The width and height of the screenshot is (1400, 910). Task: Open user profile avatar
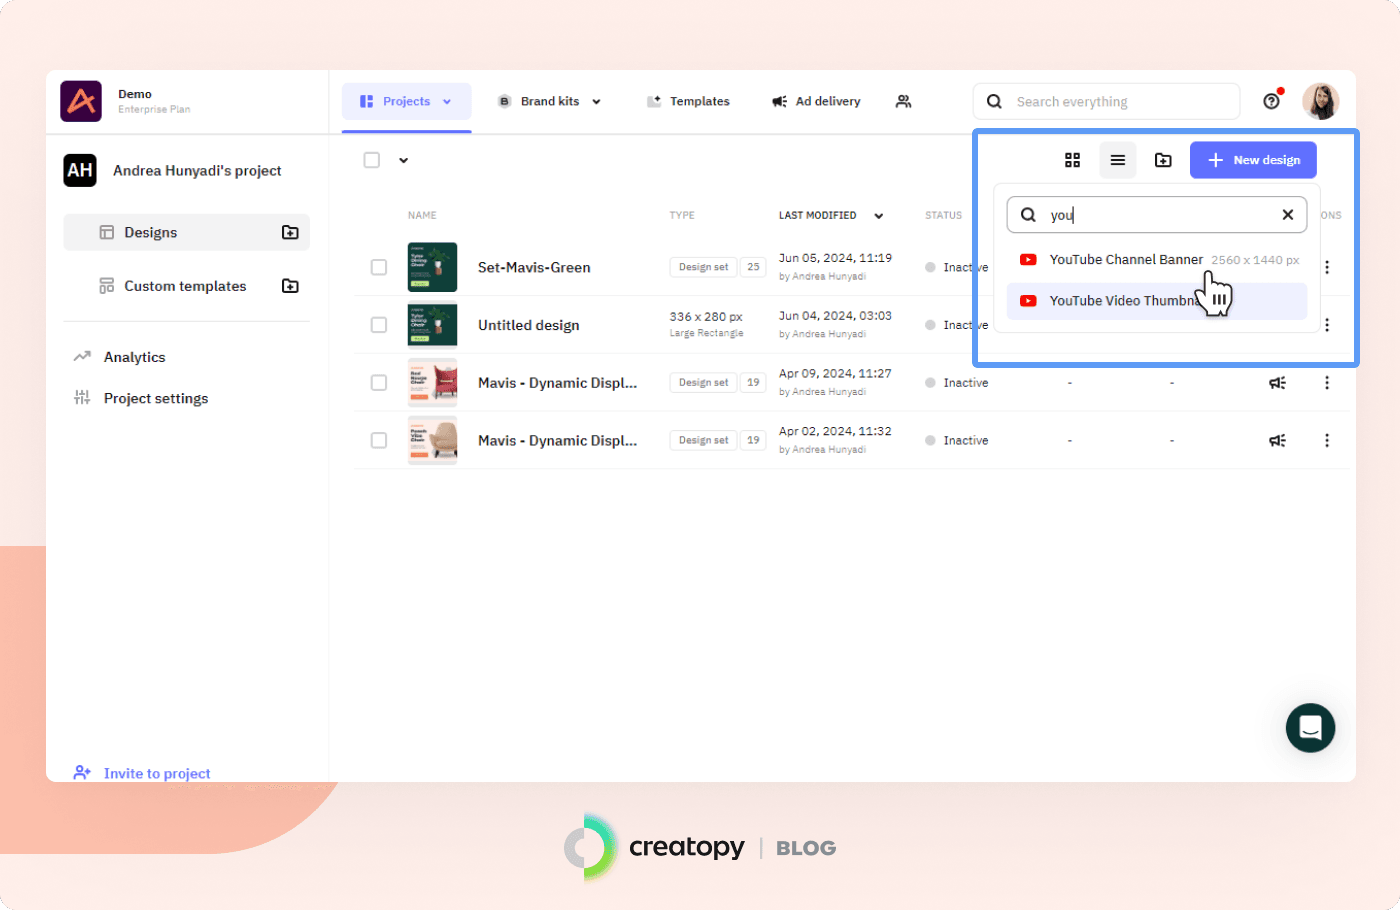tap(1320, 101)
